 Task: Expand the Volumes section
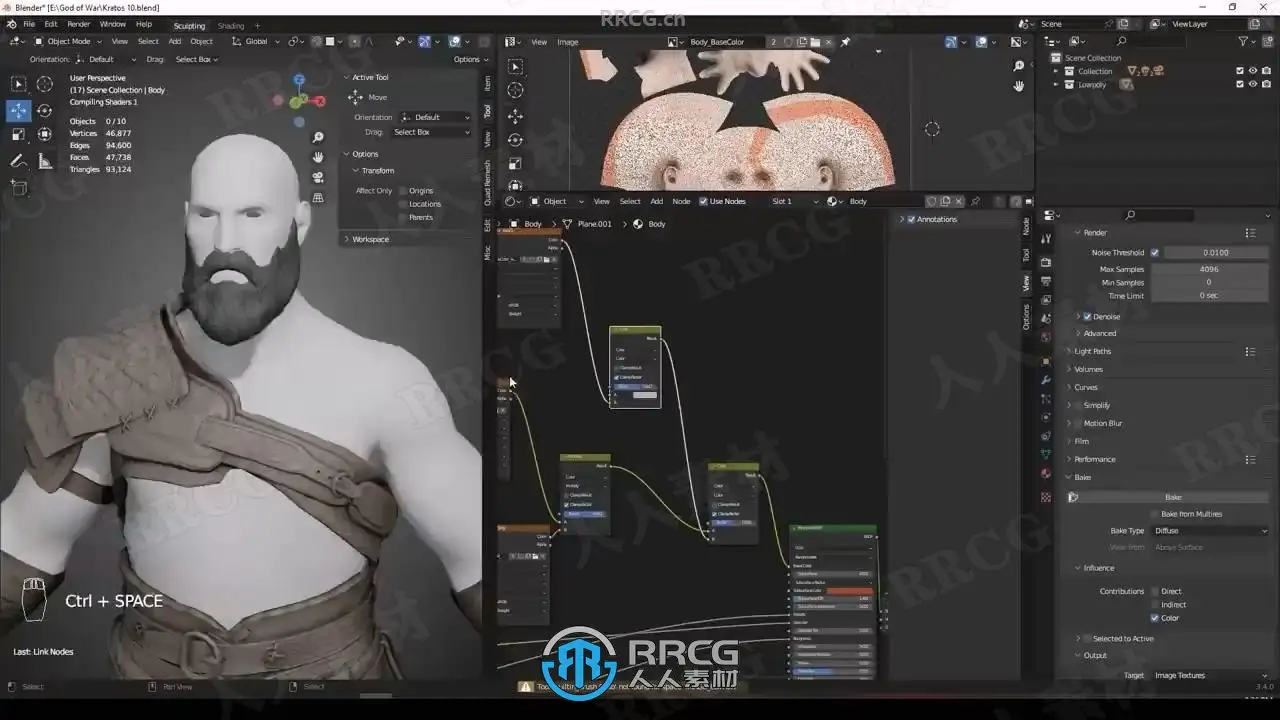(1088, 369)
